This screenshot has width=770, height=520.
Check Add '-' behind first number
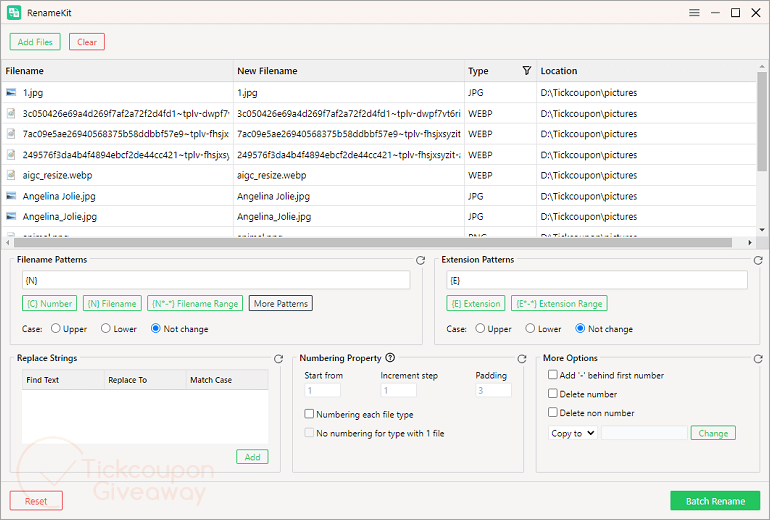click(x=553, y=375)
